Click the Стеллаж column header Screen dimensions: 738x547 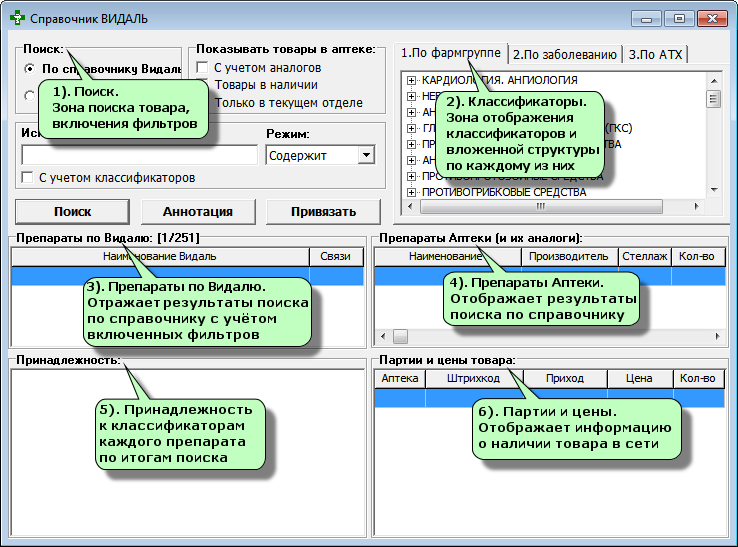click(644, 257)
